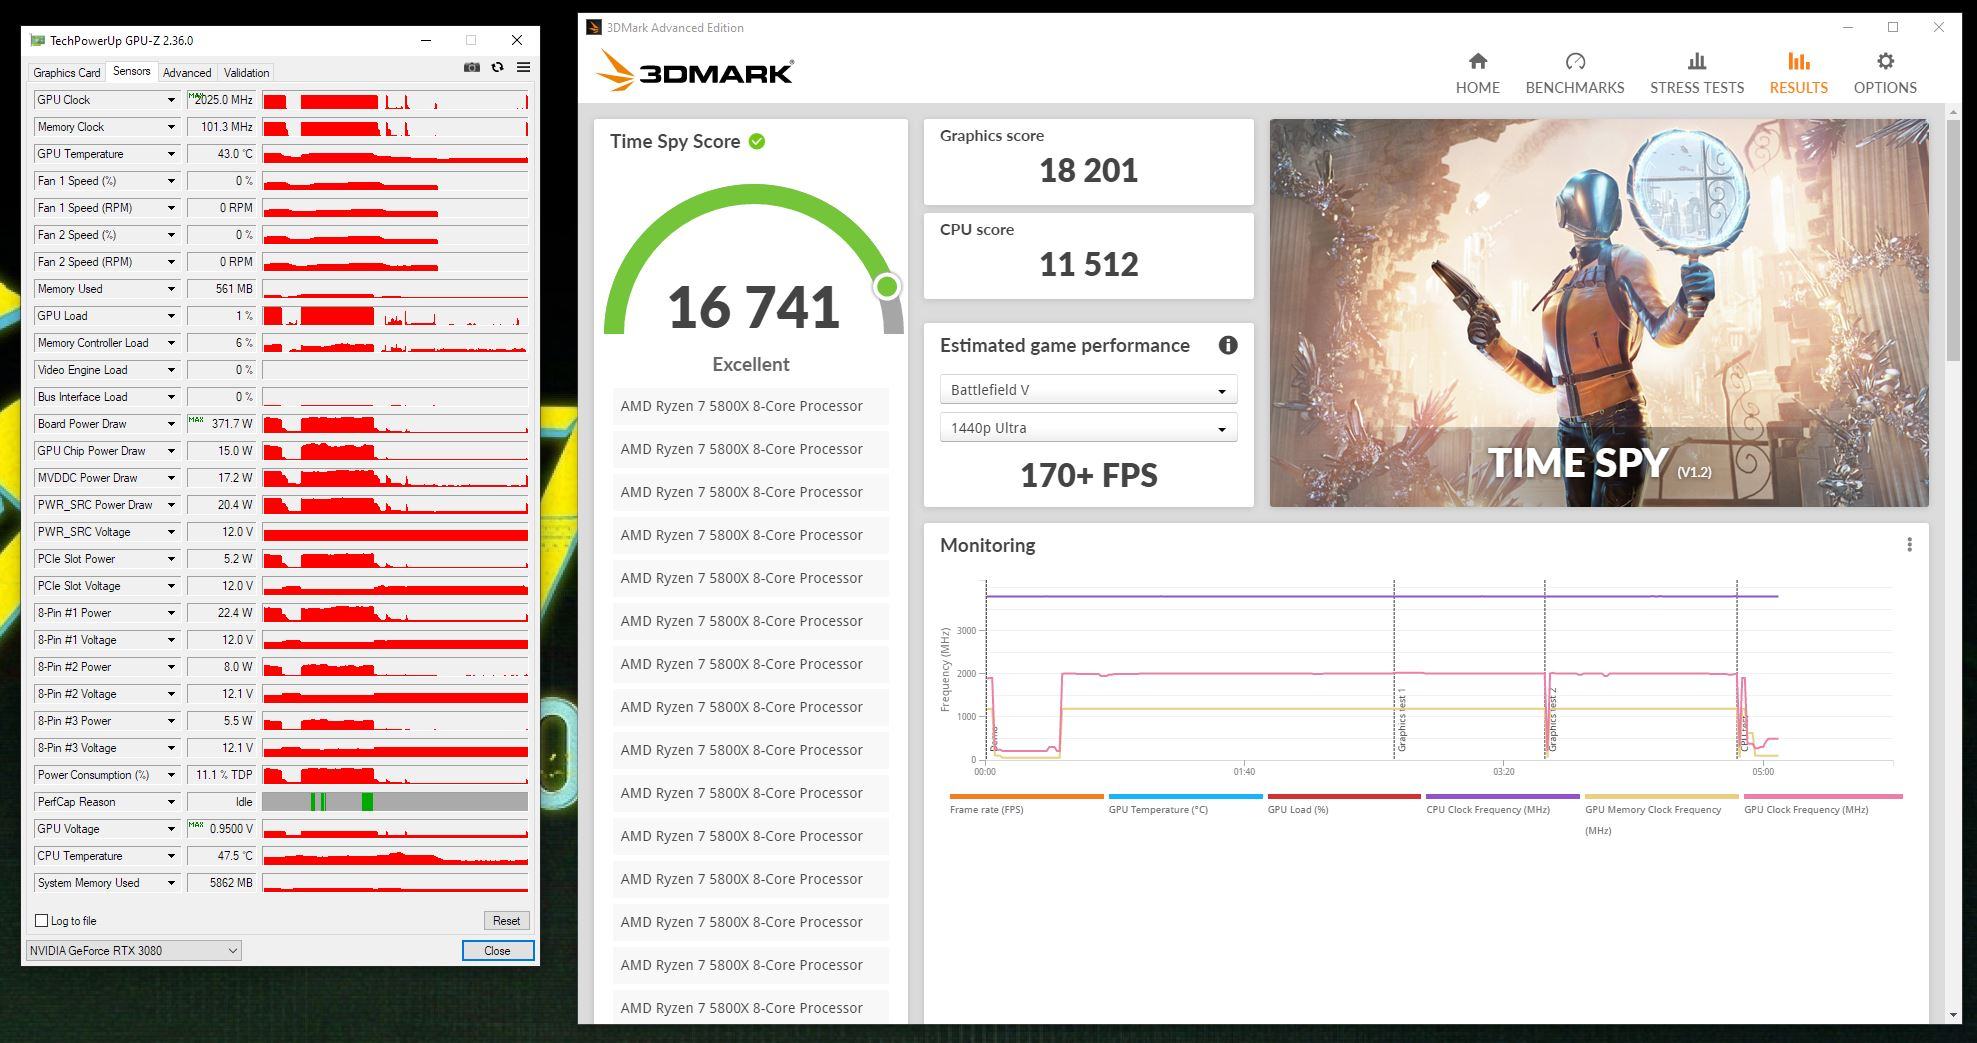Click the Board Power Draw value 371.7 W
Image resolution: width=1977 pixels, height=1043 pixels.
[x=221, y=424]
